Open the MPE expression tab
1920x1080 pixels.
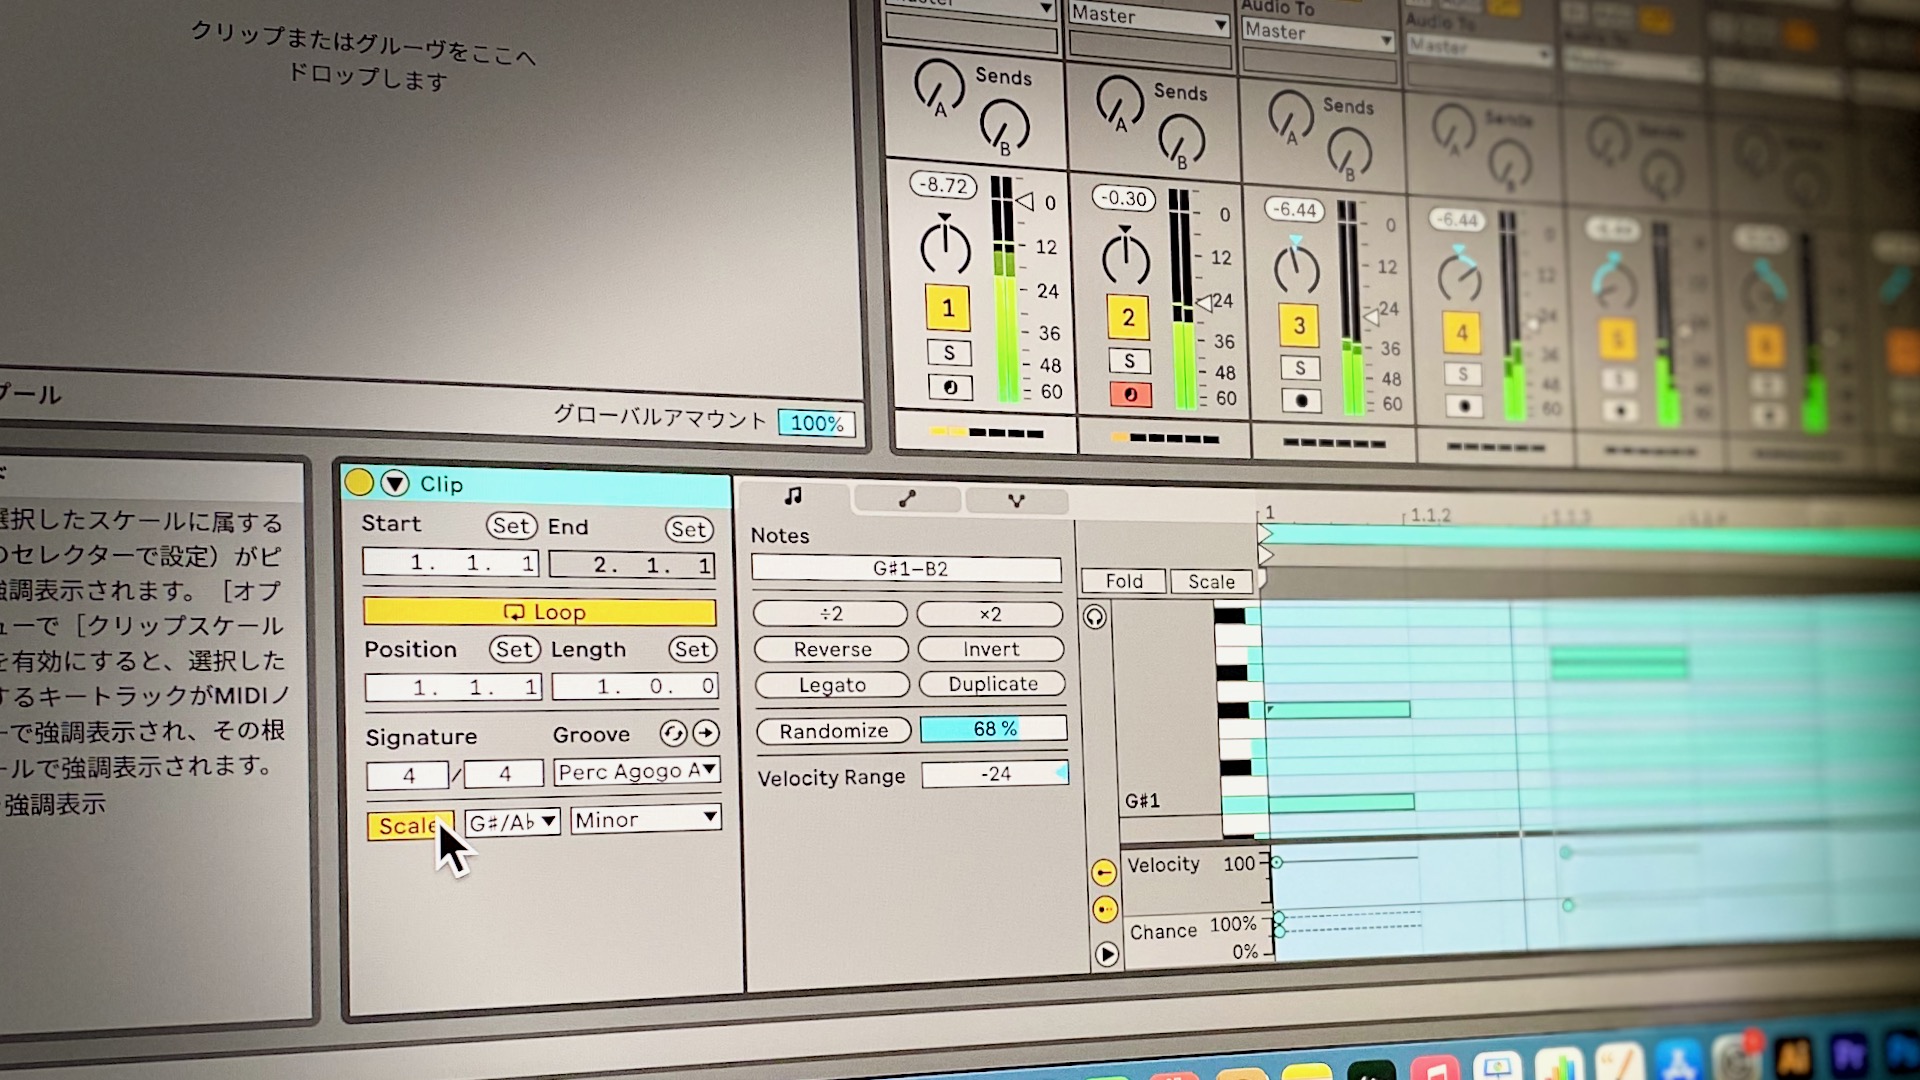pos(1016,500)
